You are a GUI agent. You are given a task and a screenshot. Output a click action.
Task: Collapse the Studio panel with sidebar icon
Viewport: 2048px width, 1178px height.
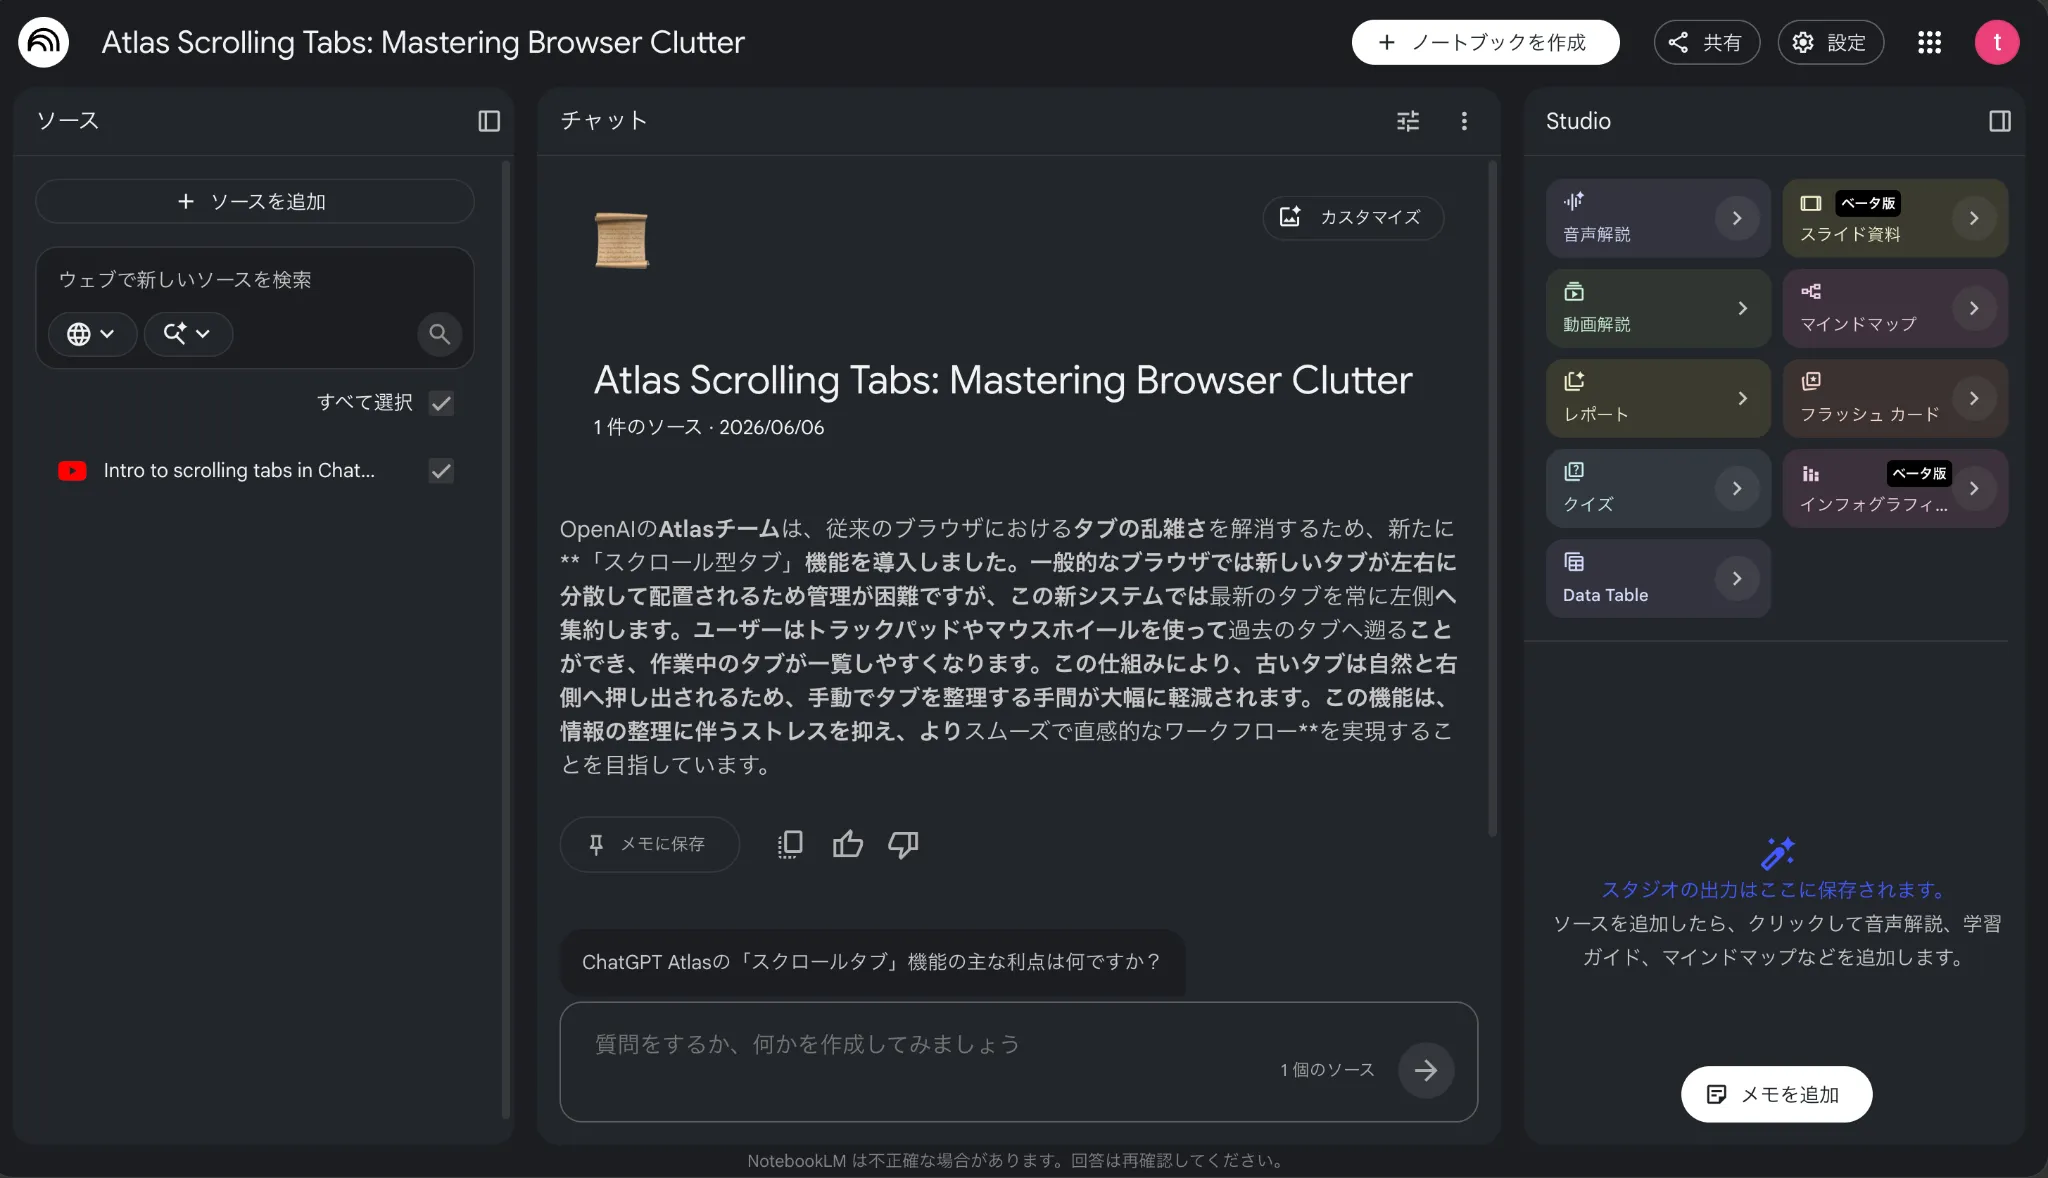point(2000,121)
